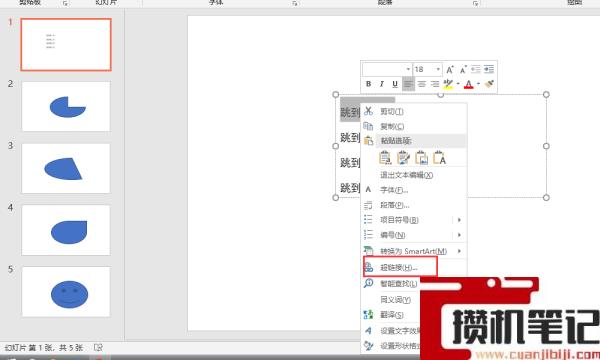This screenshot has width=600, height=360.
Task: Click the Bold button in mini toolbar
Action: [368, 84]
